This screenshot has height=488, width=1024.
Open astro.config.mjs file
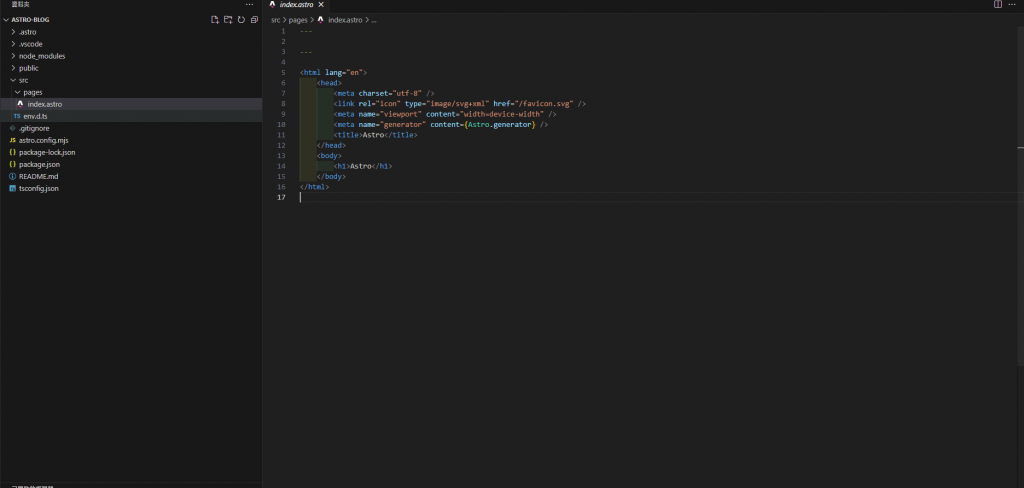(131, 140)
